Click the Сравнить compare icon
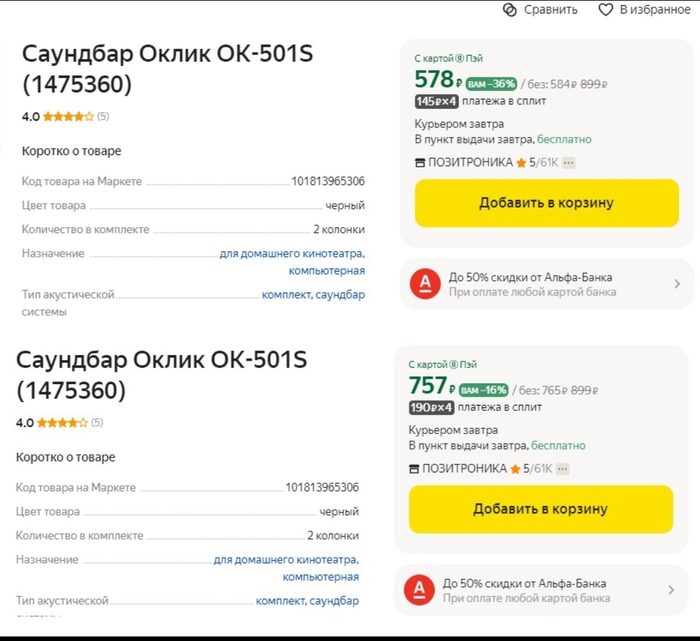 [x=510, y=9]
